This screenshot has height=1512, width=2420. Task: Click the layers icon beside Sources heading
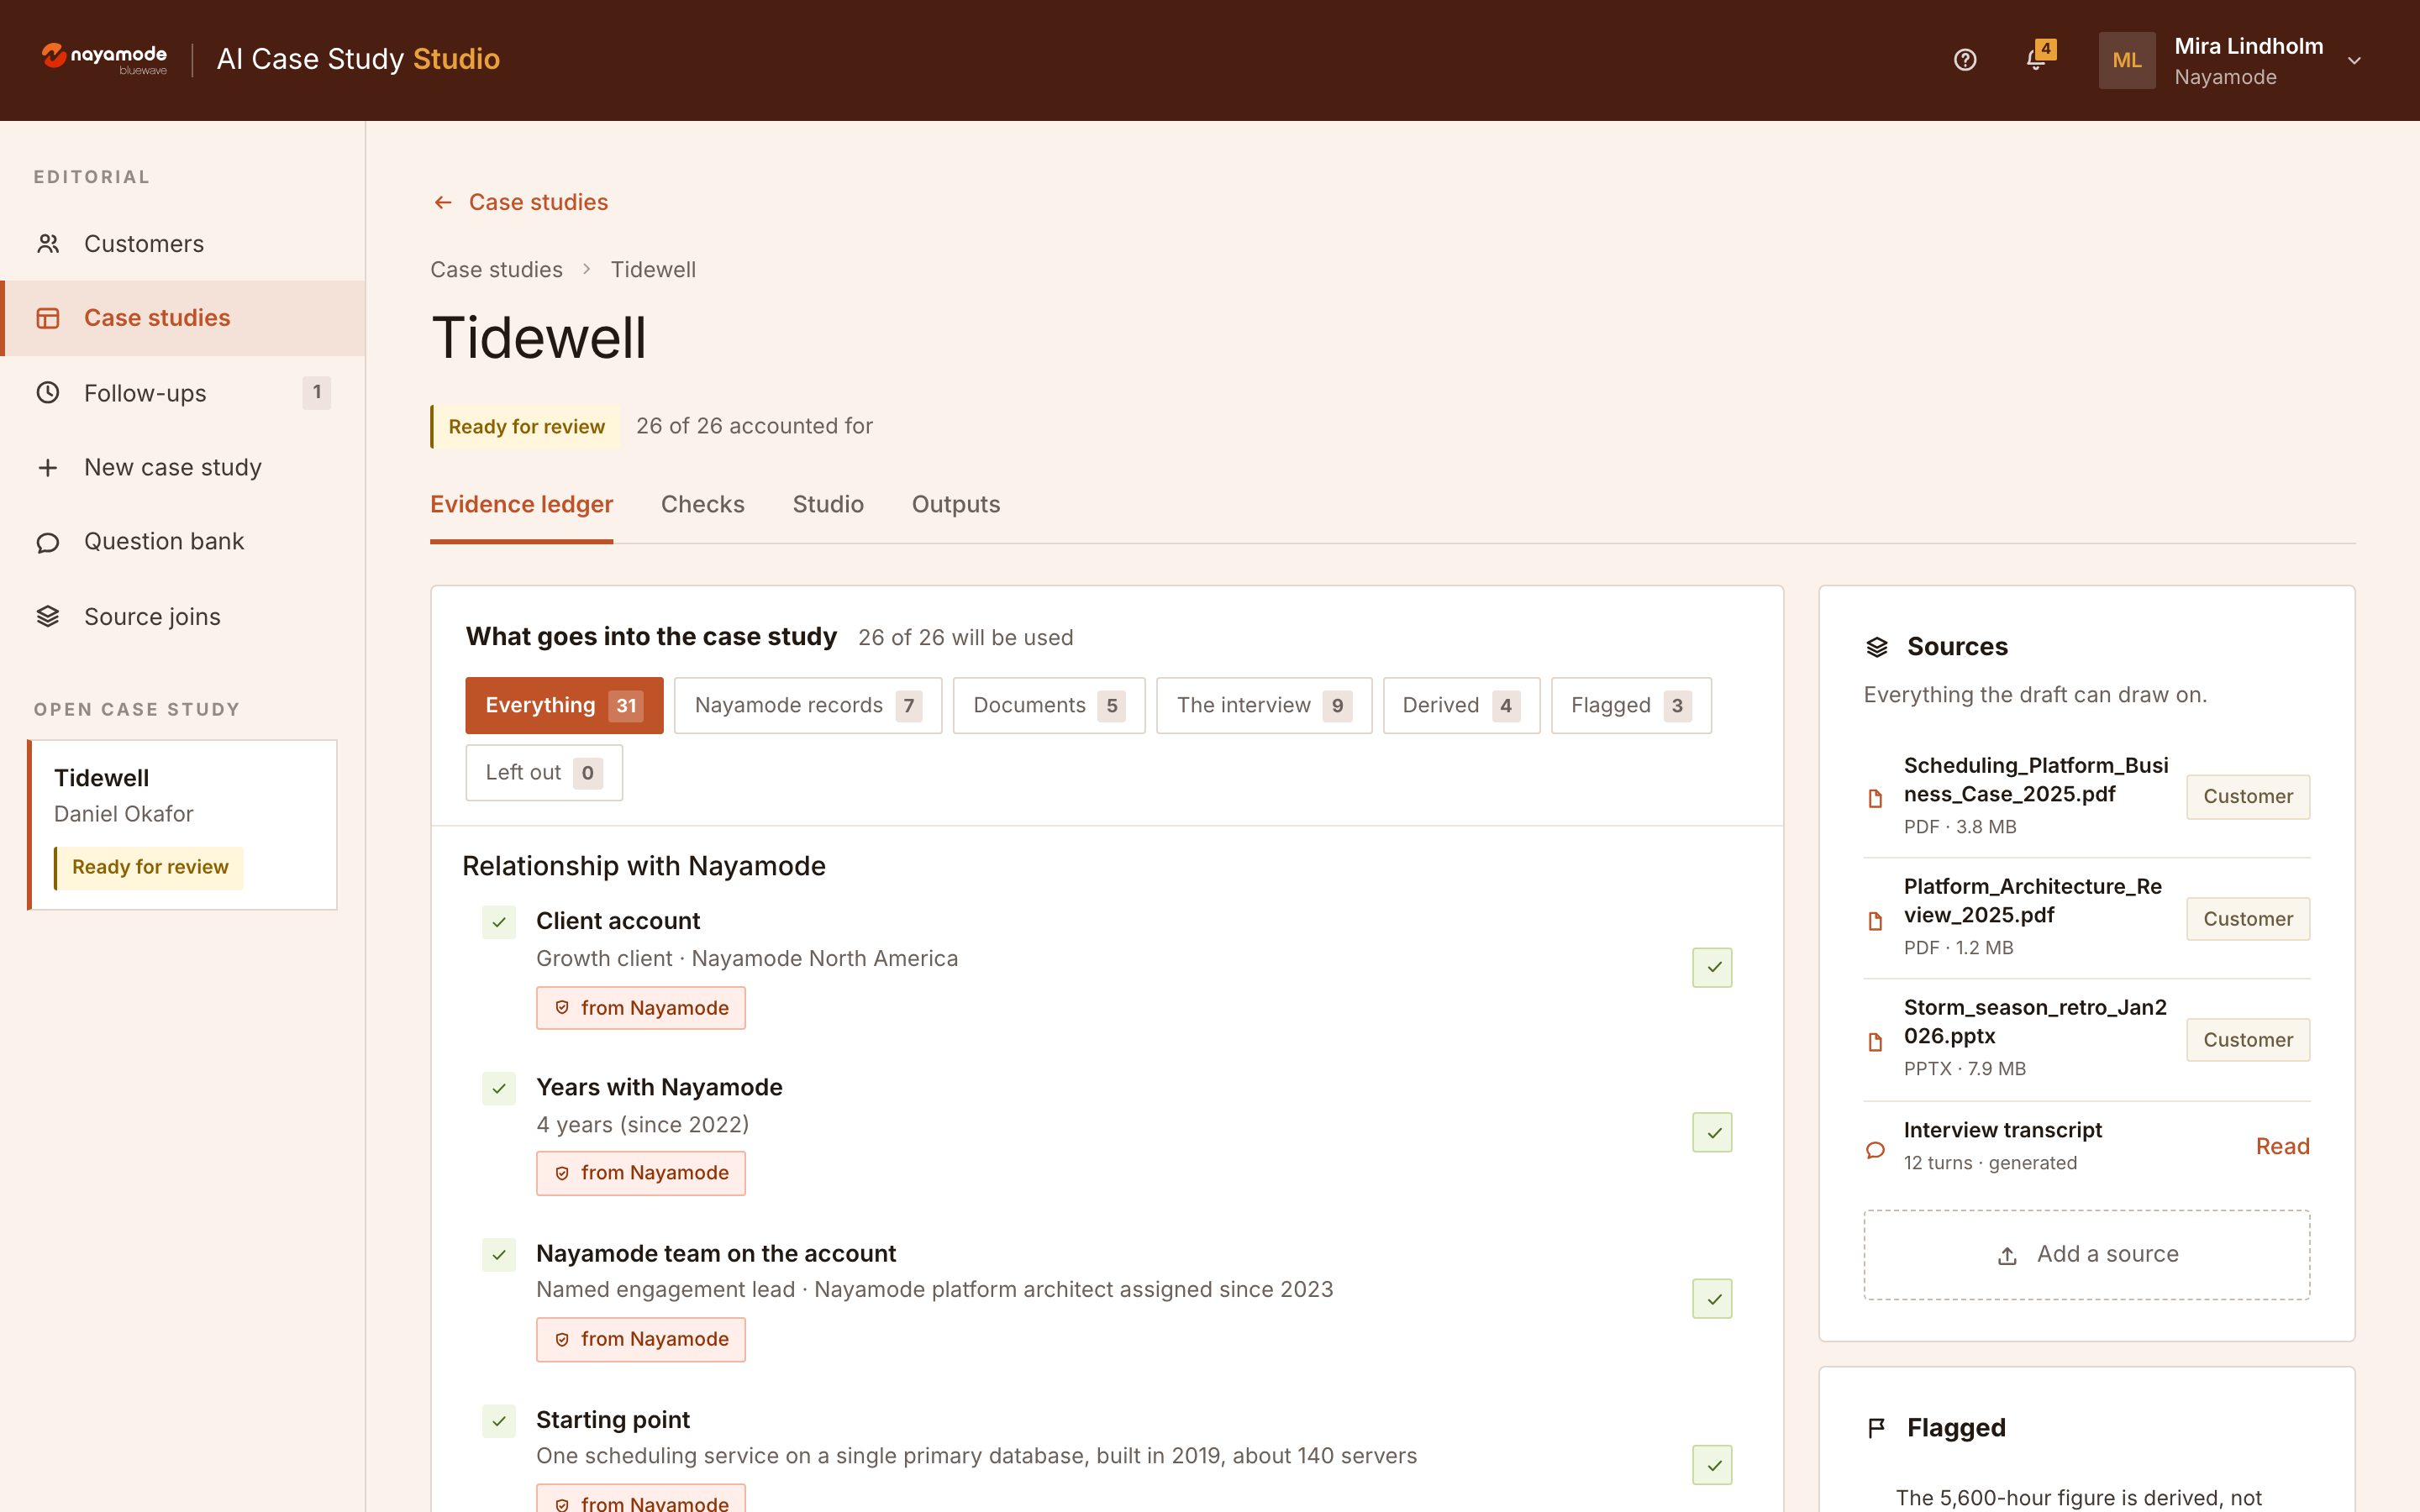click(1877, 647)
